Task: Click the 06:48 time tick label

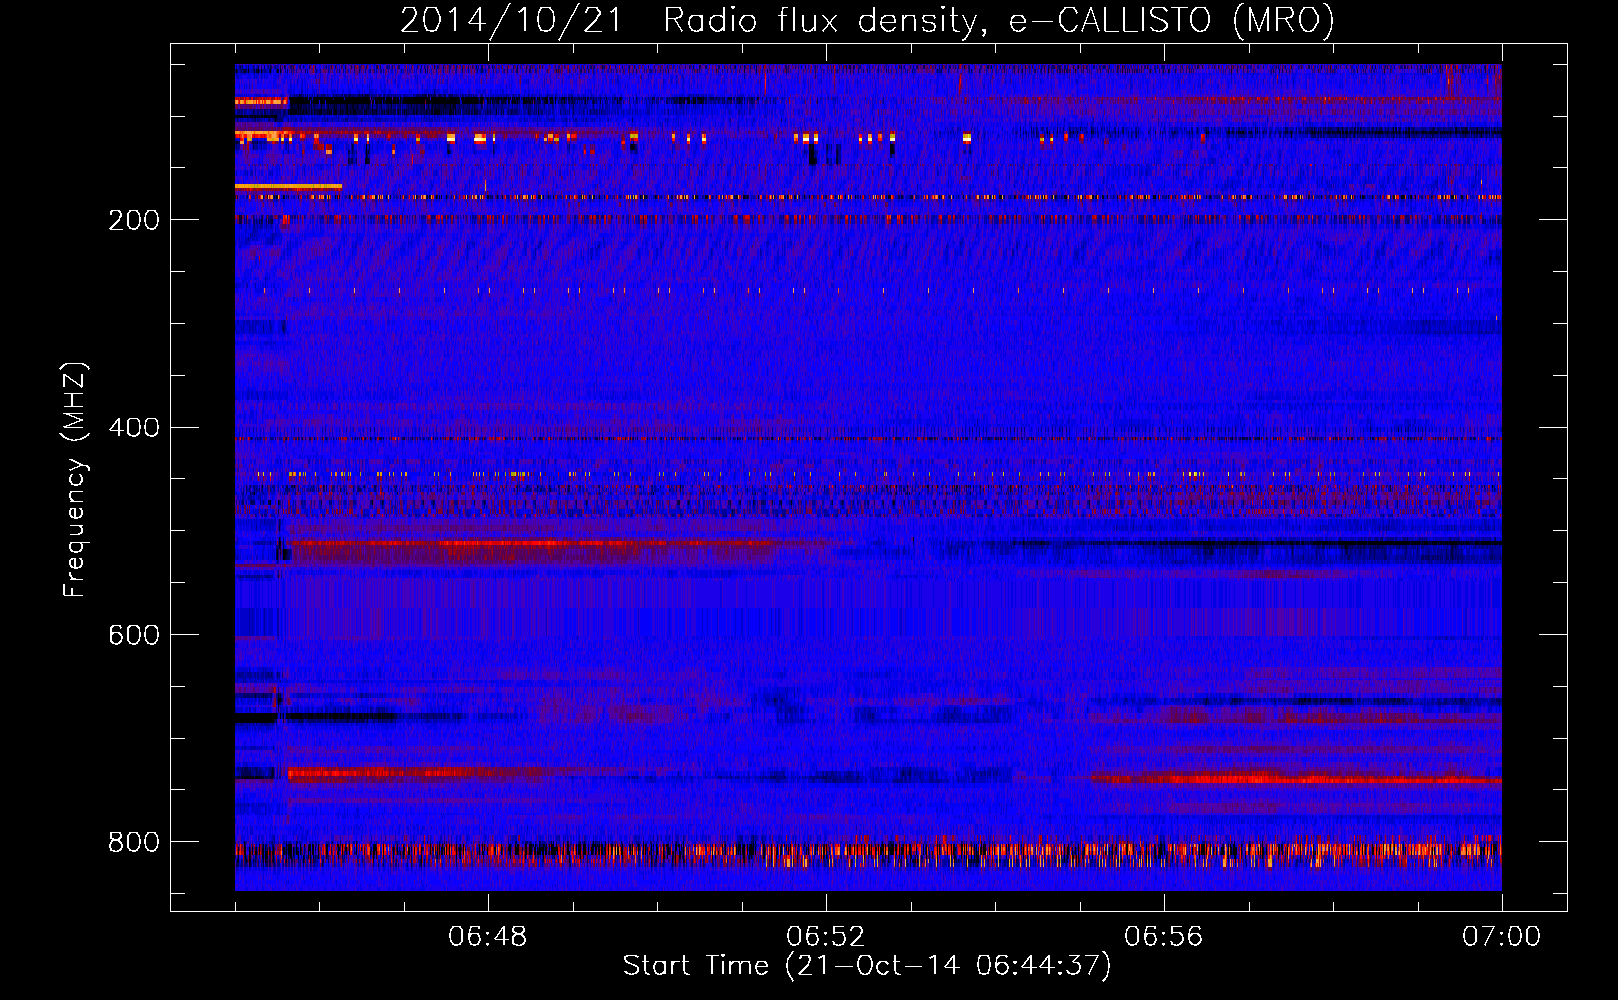Action: point(488,937)
